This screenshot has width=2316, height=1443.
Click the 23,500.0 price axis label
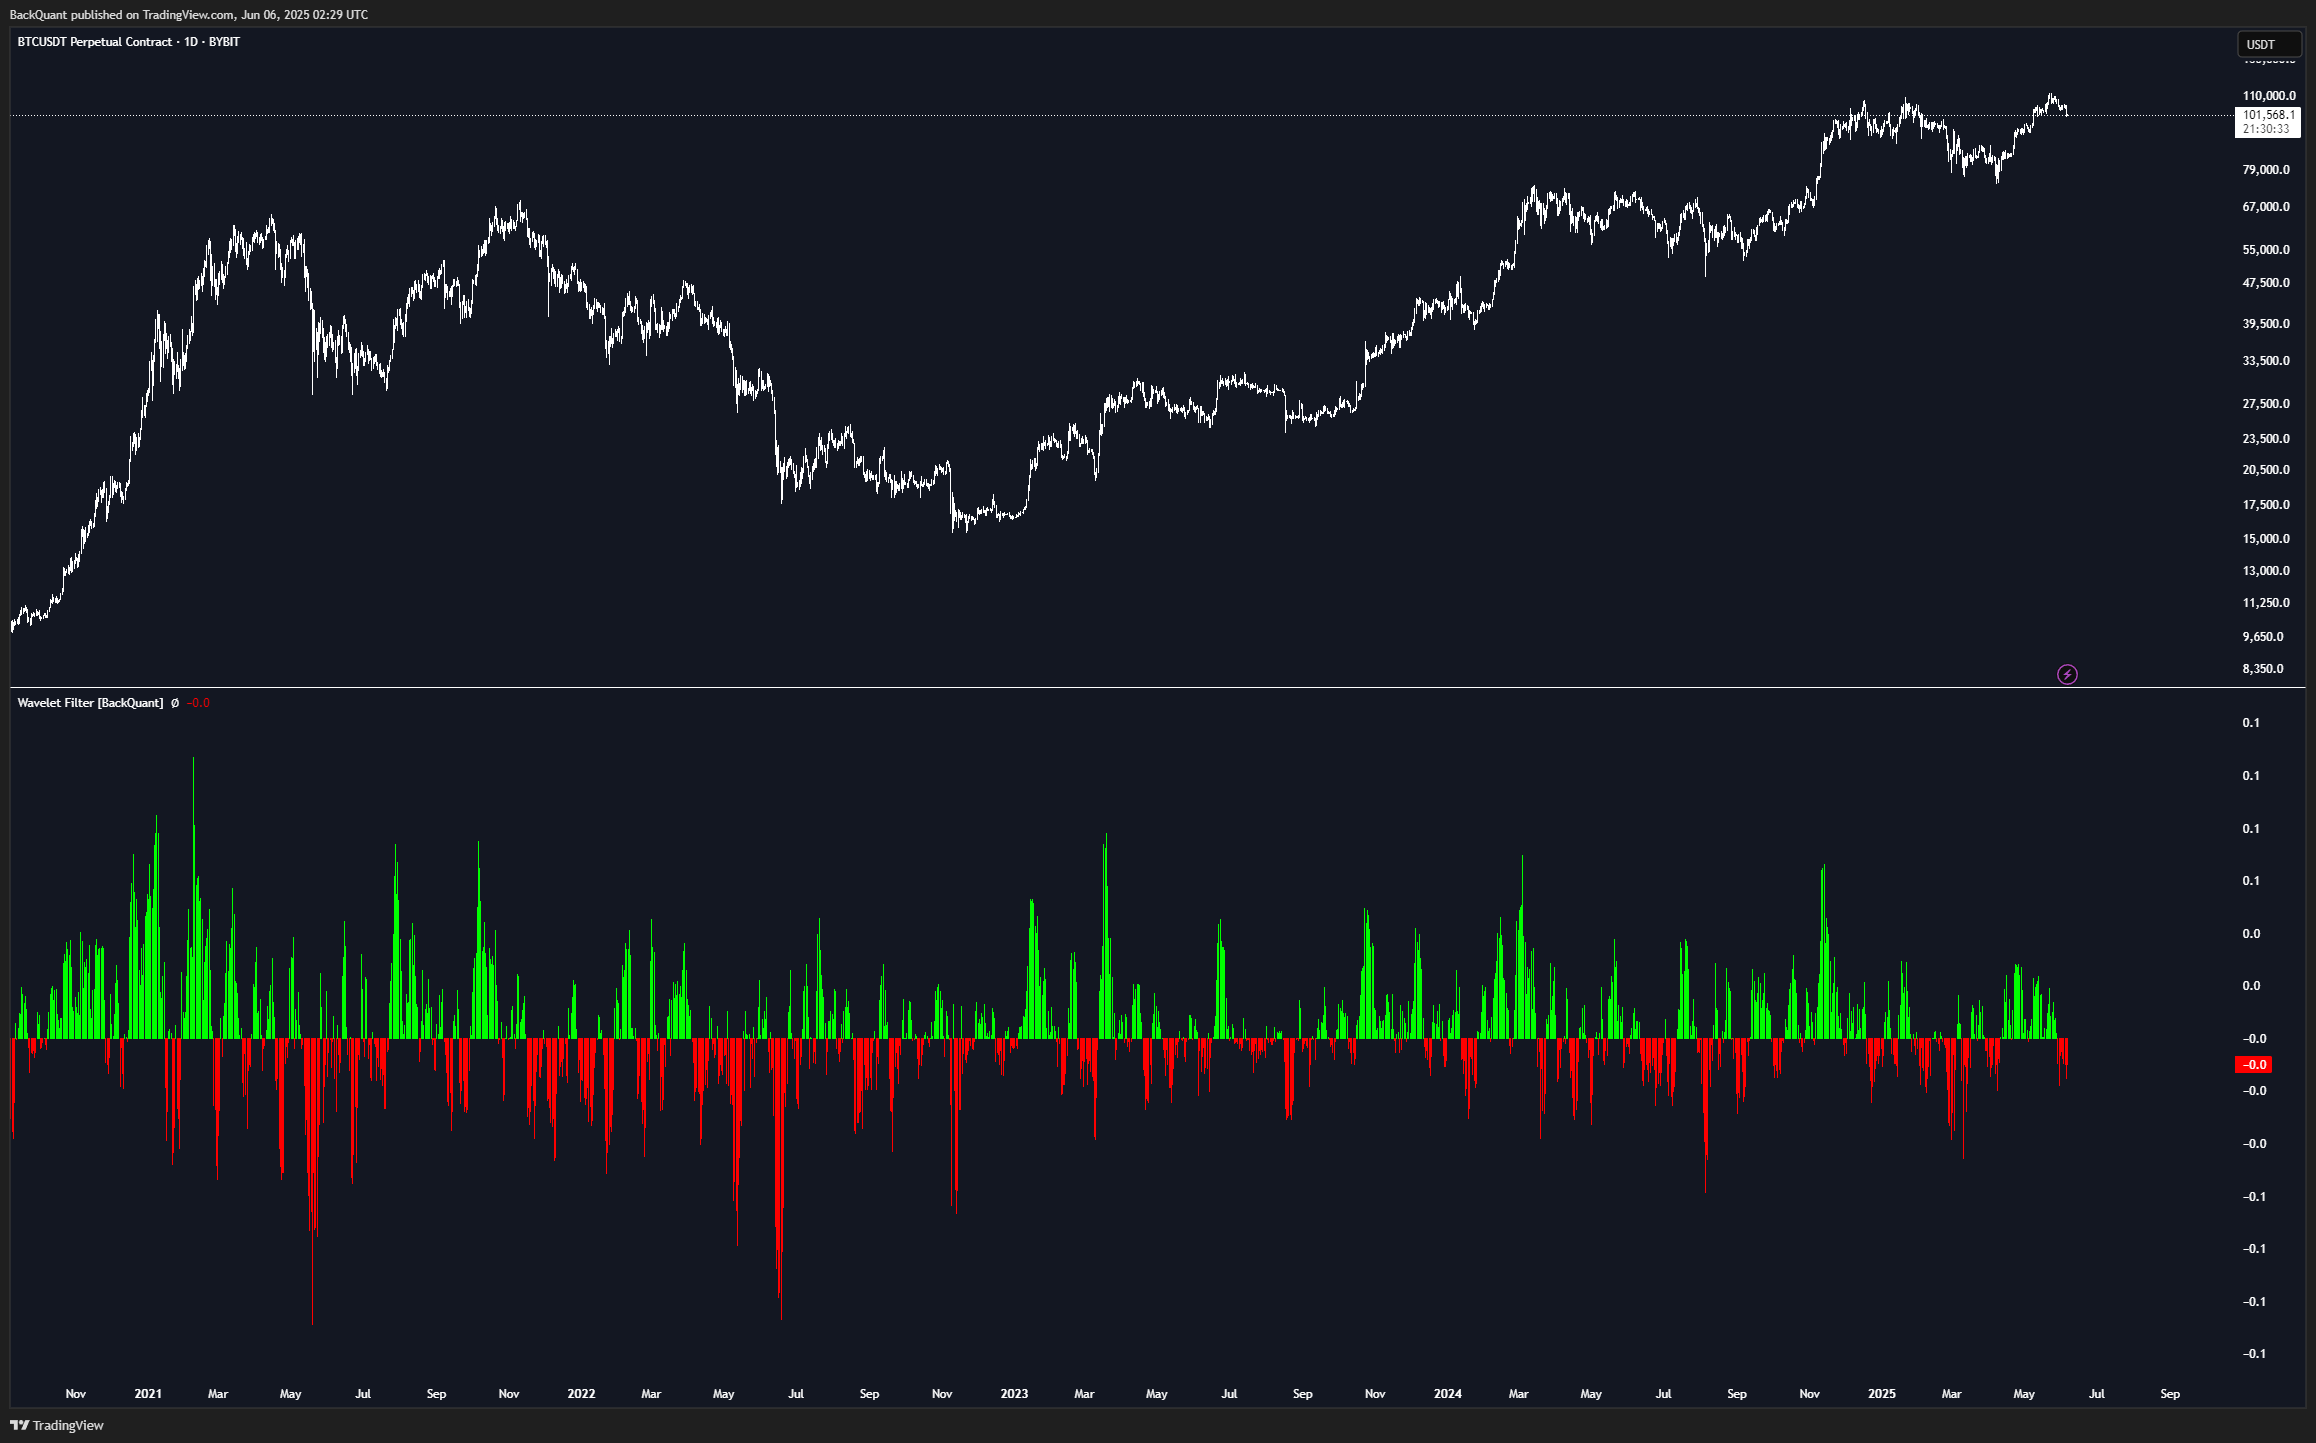(x=2266, y=439)
